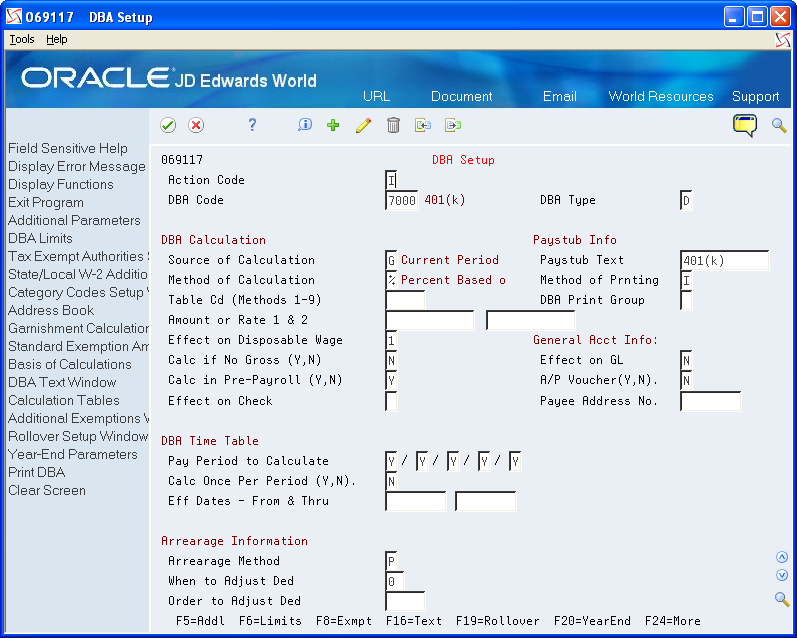
Task: Click the When to Adjust Ded field
Action: [x=395, y=581]
